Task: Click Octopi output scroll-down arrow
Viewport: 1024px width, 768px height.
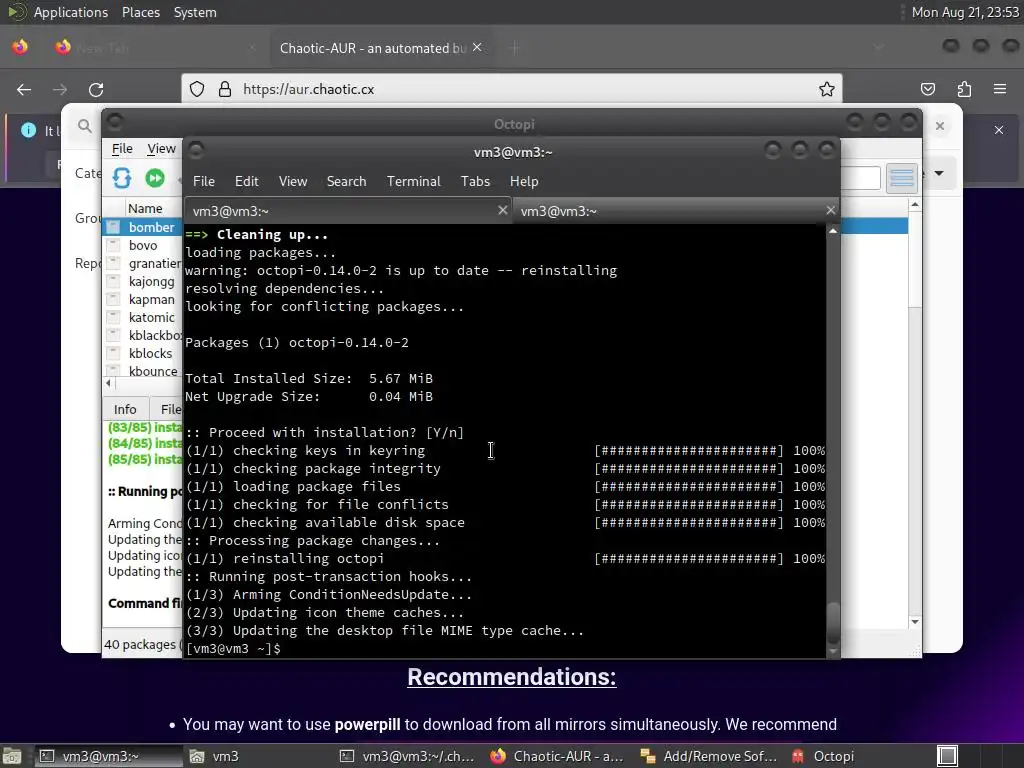Action: (x=915, y=622)
